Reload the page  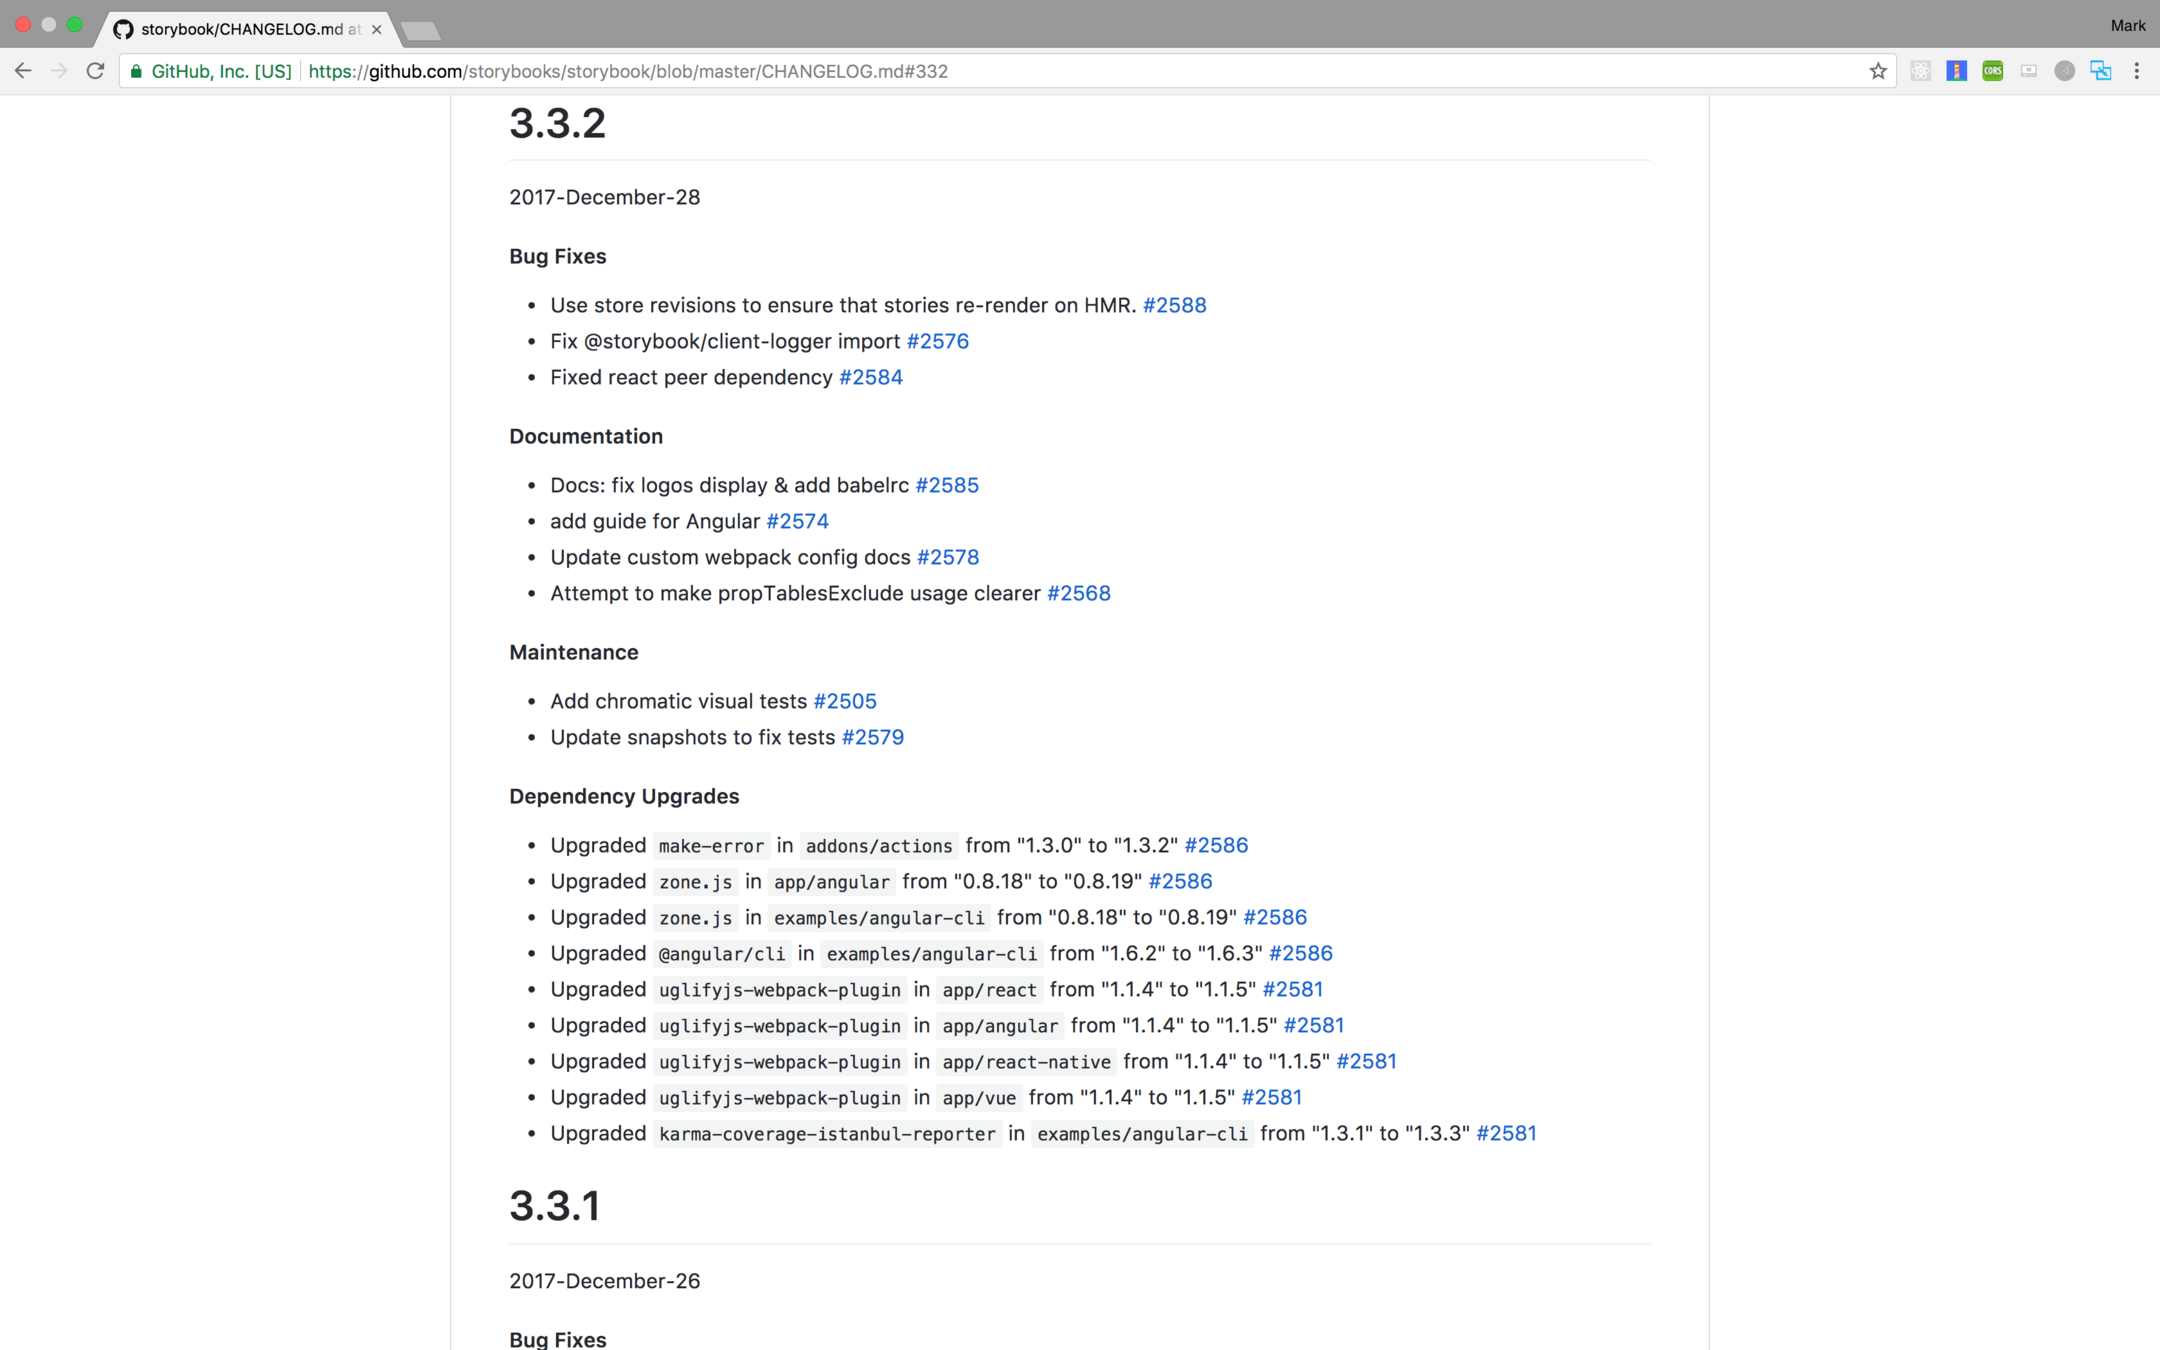tap(95, 71)
